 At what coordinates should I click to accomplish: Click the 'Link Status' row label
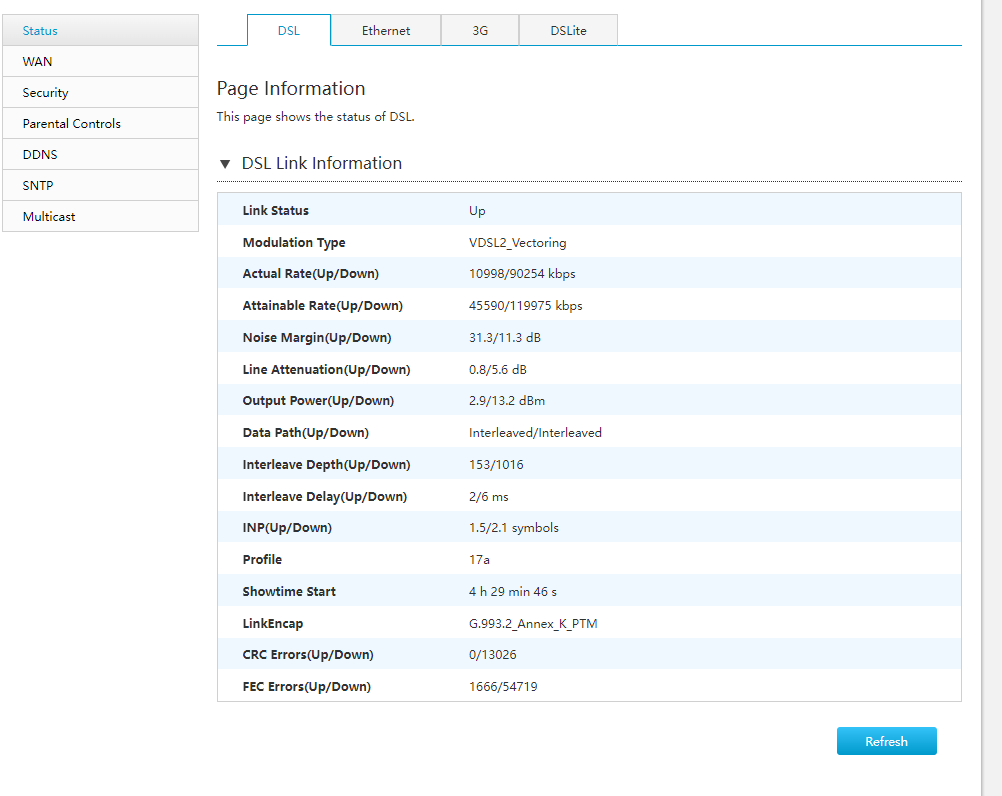pos(275,211)
